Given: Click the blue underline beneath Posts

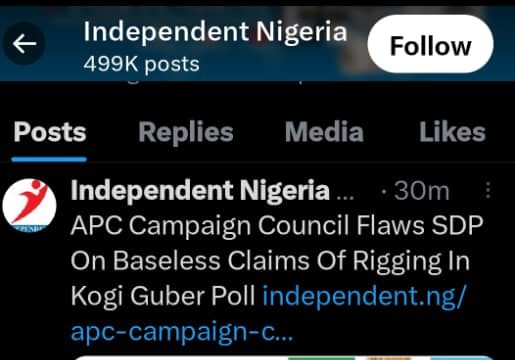Looking at the screenshot, I should click(x=49, y=160).
